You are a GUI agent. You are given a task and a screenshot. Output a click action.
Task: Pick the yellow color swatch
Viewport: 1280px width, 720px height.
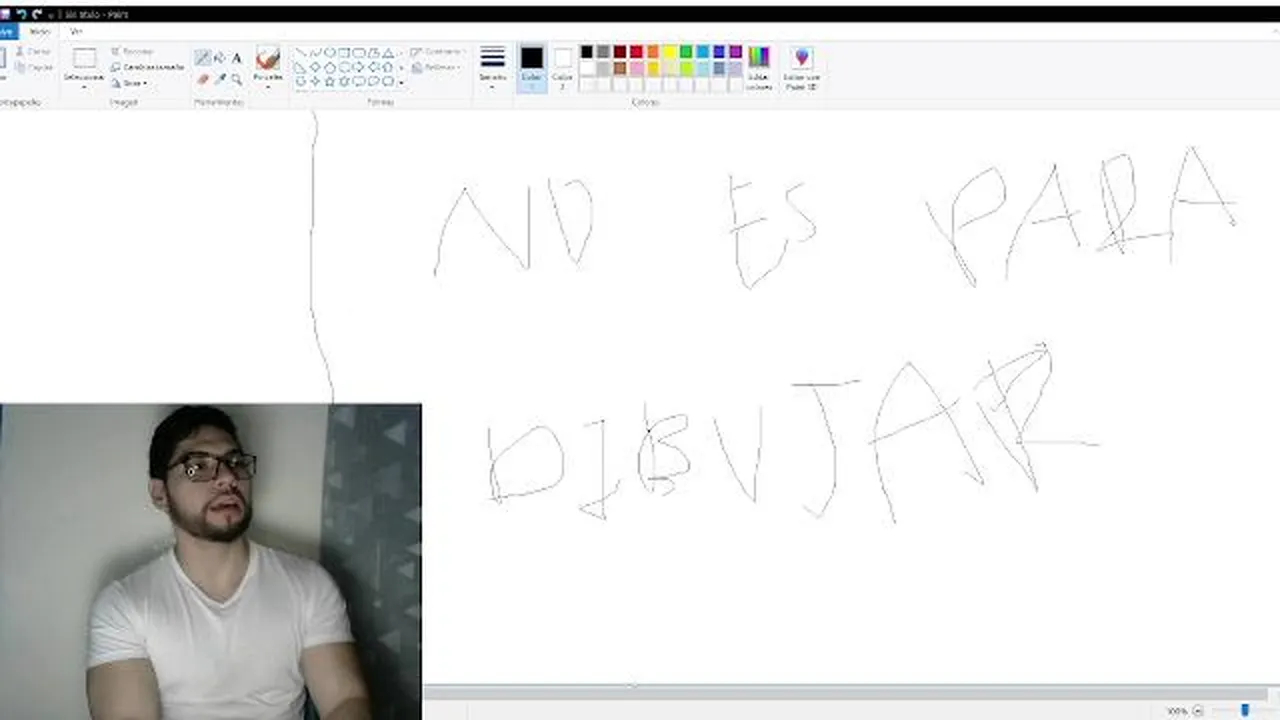[669, 52]
